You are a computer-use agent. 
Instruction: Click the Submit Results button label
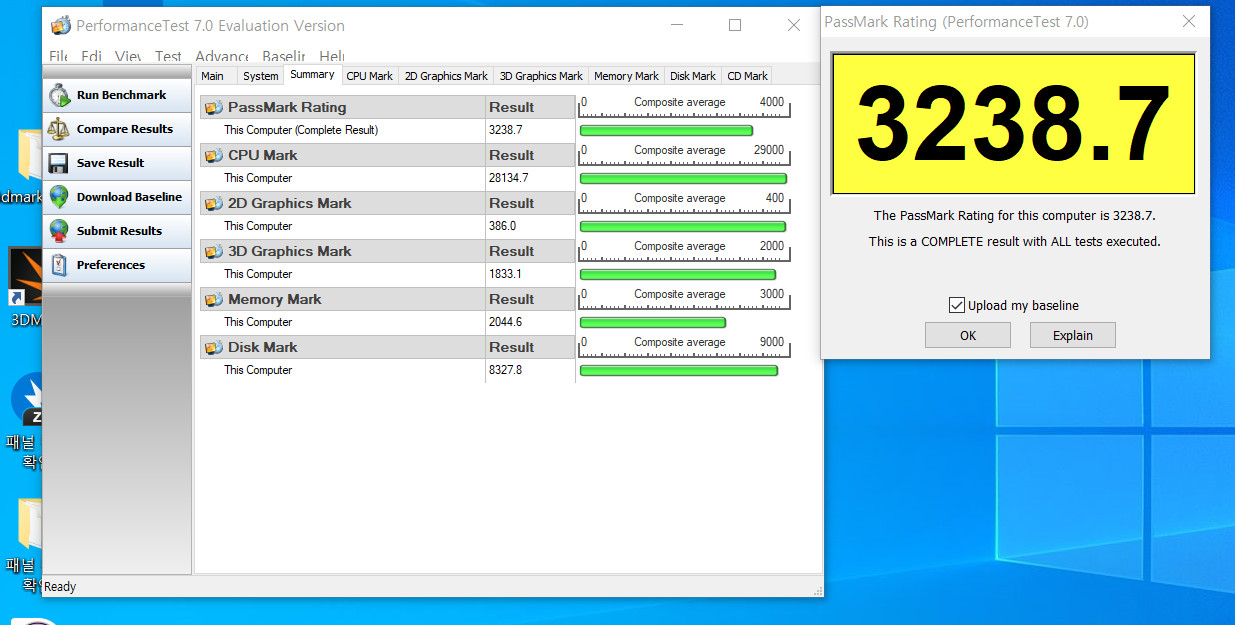coord(119,231)
